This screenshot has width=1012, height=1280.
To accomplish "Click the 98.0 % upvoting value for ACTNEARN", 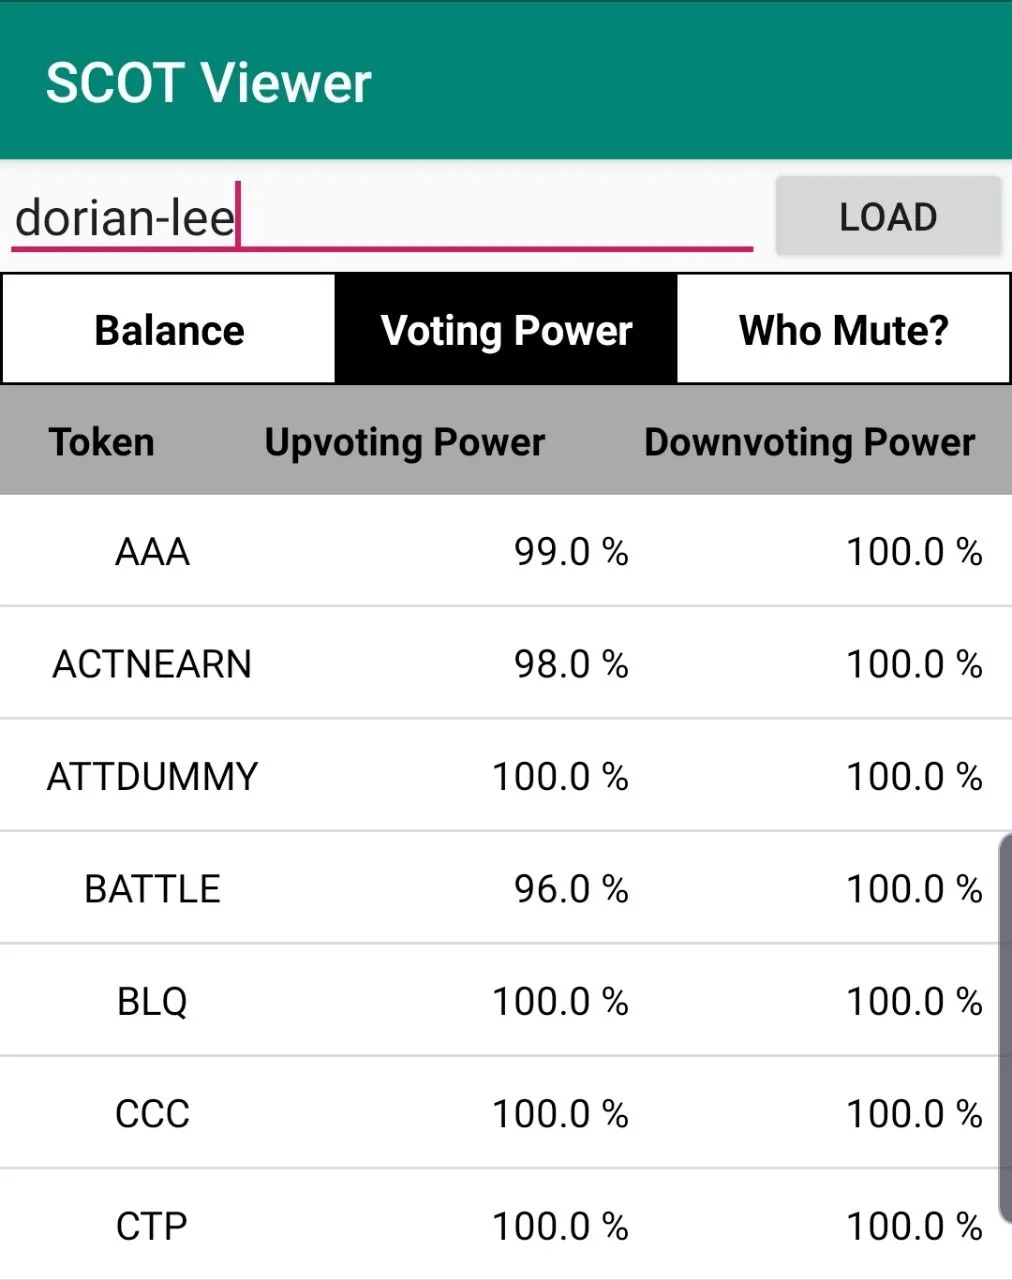I will pos(571,663).
